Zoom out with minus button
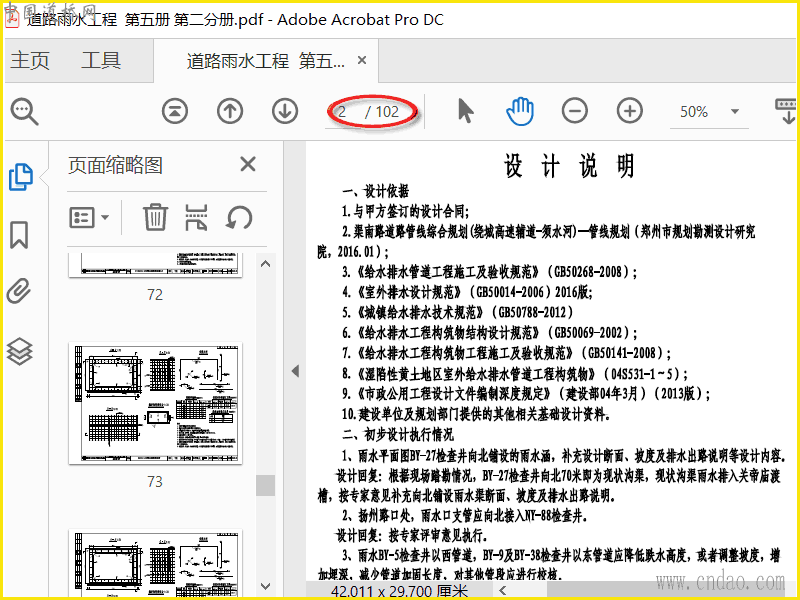800x600 pixels. click(x=574, y=111)
